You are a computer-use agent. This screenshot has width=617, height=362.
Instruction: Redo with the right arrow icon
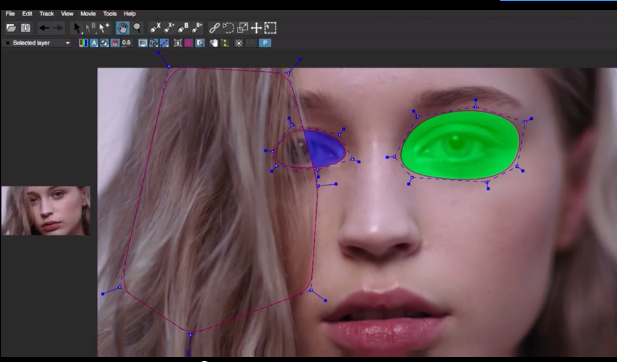[57, 28]
